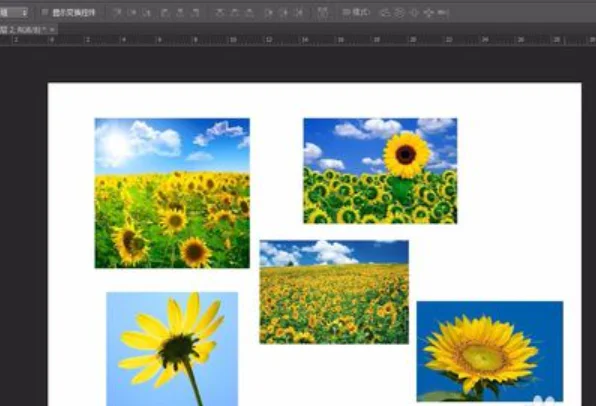Click the Align top edges icon
Viewport: 596px width, 406px height.
118,13
